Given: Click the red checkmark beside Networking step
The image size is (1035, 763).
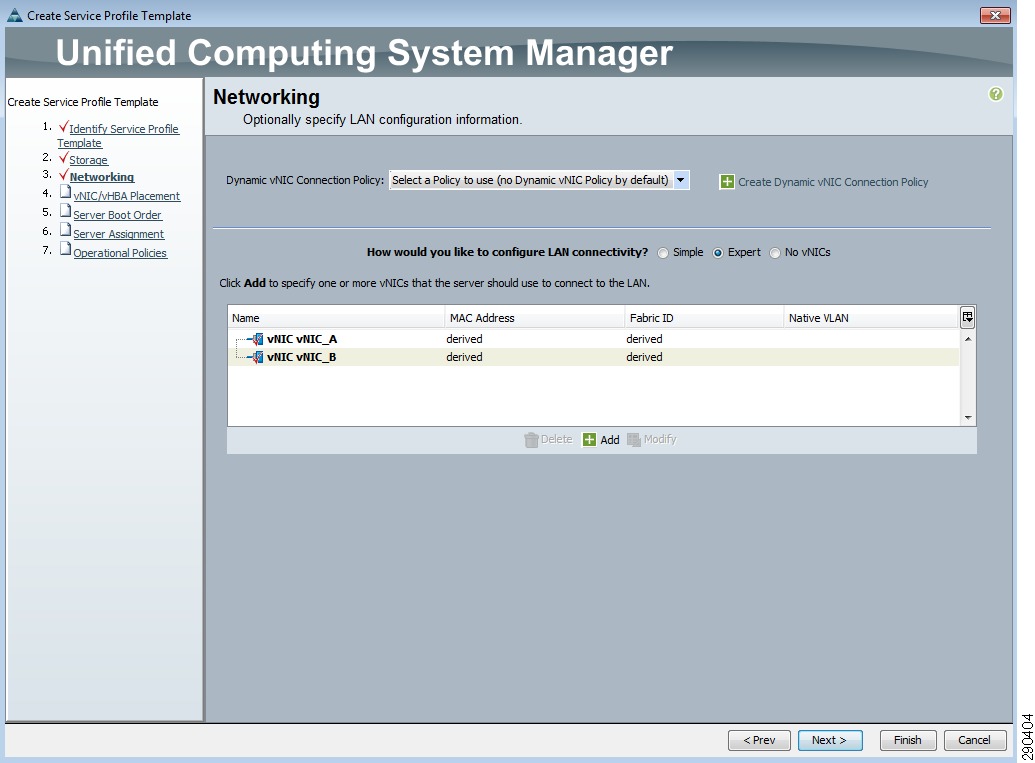Looking at the screenshot, I should coord(63,175).
